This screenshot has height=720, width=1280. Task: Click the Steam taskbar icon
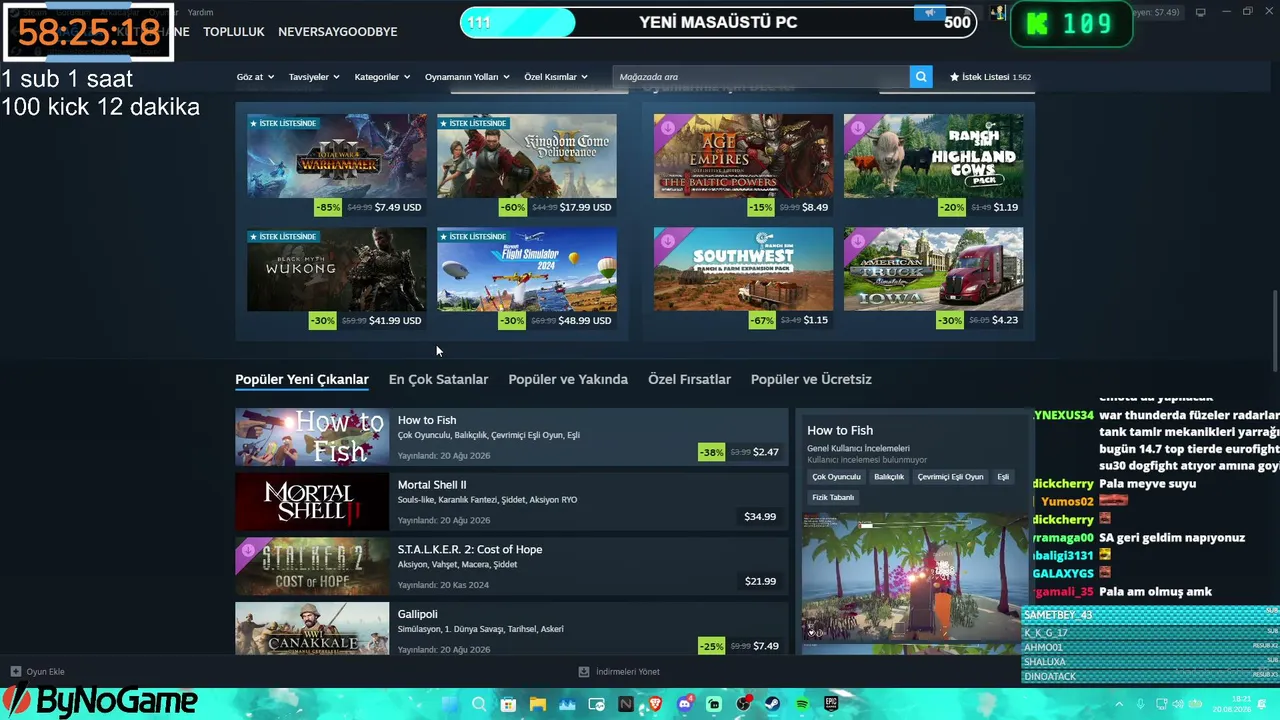click(773, 704)
